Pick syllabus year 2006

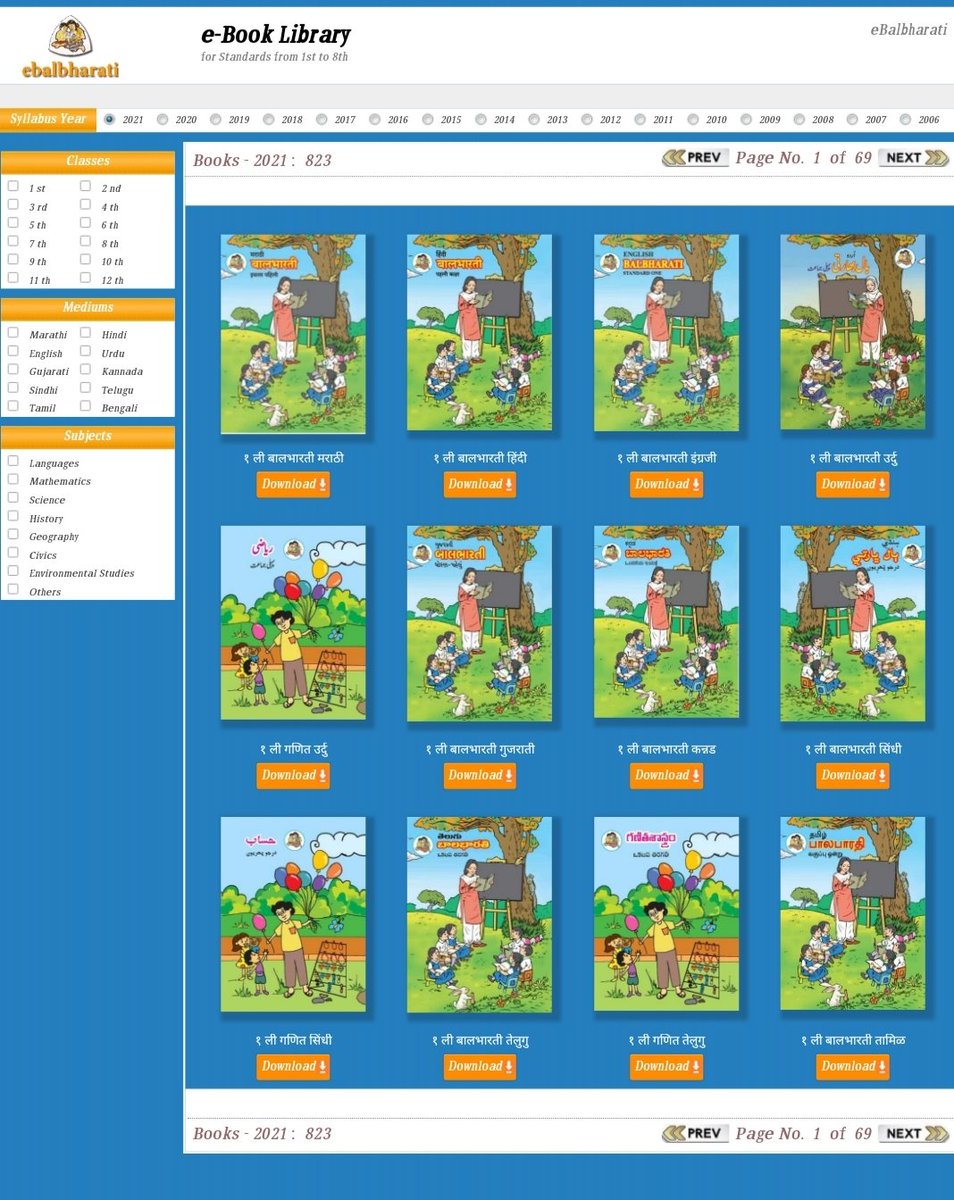905,119
